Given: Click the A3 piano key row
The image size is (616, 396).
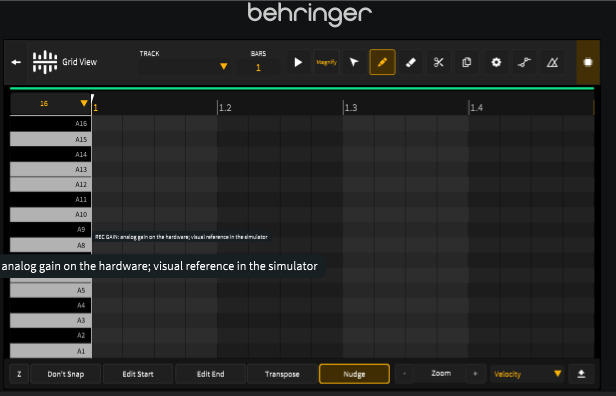Looking at the screenshot, I should 50,320.
